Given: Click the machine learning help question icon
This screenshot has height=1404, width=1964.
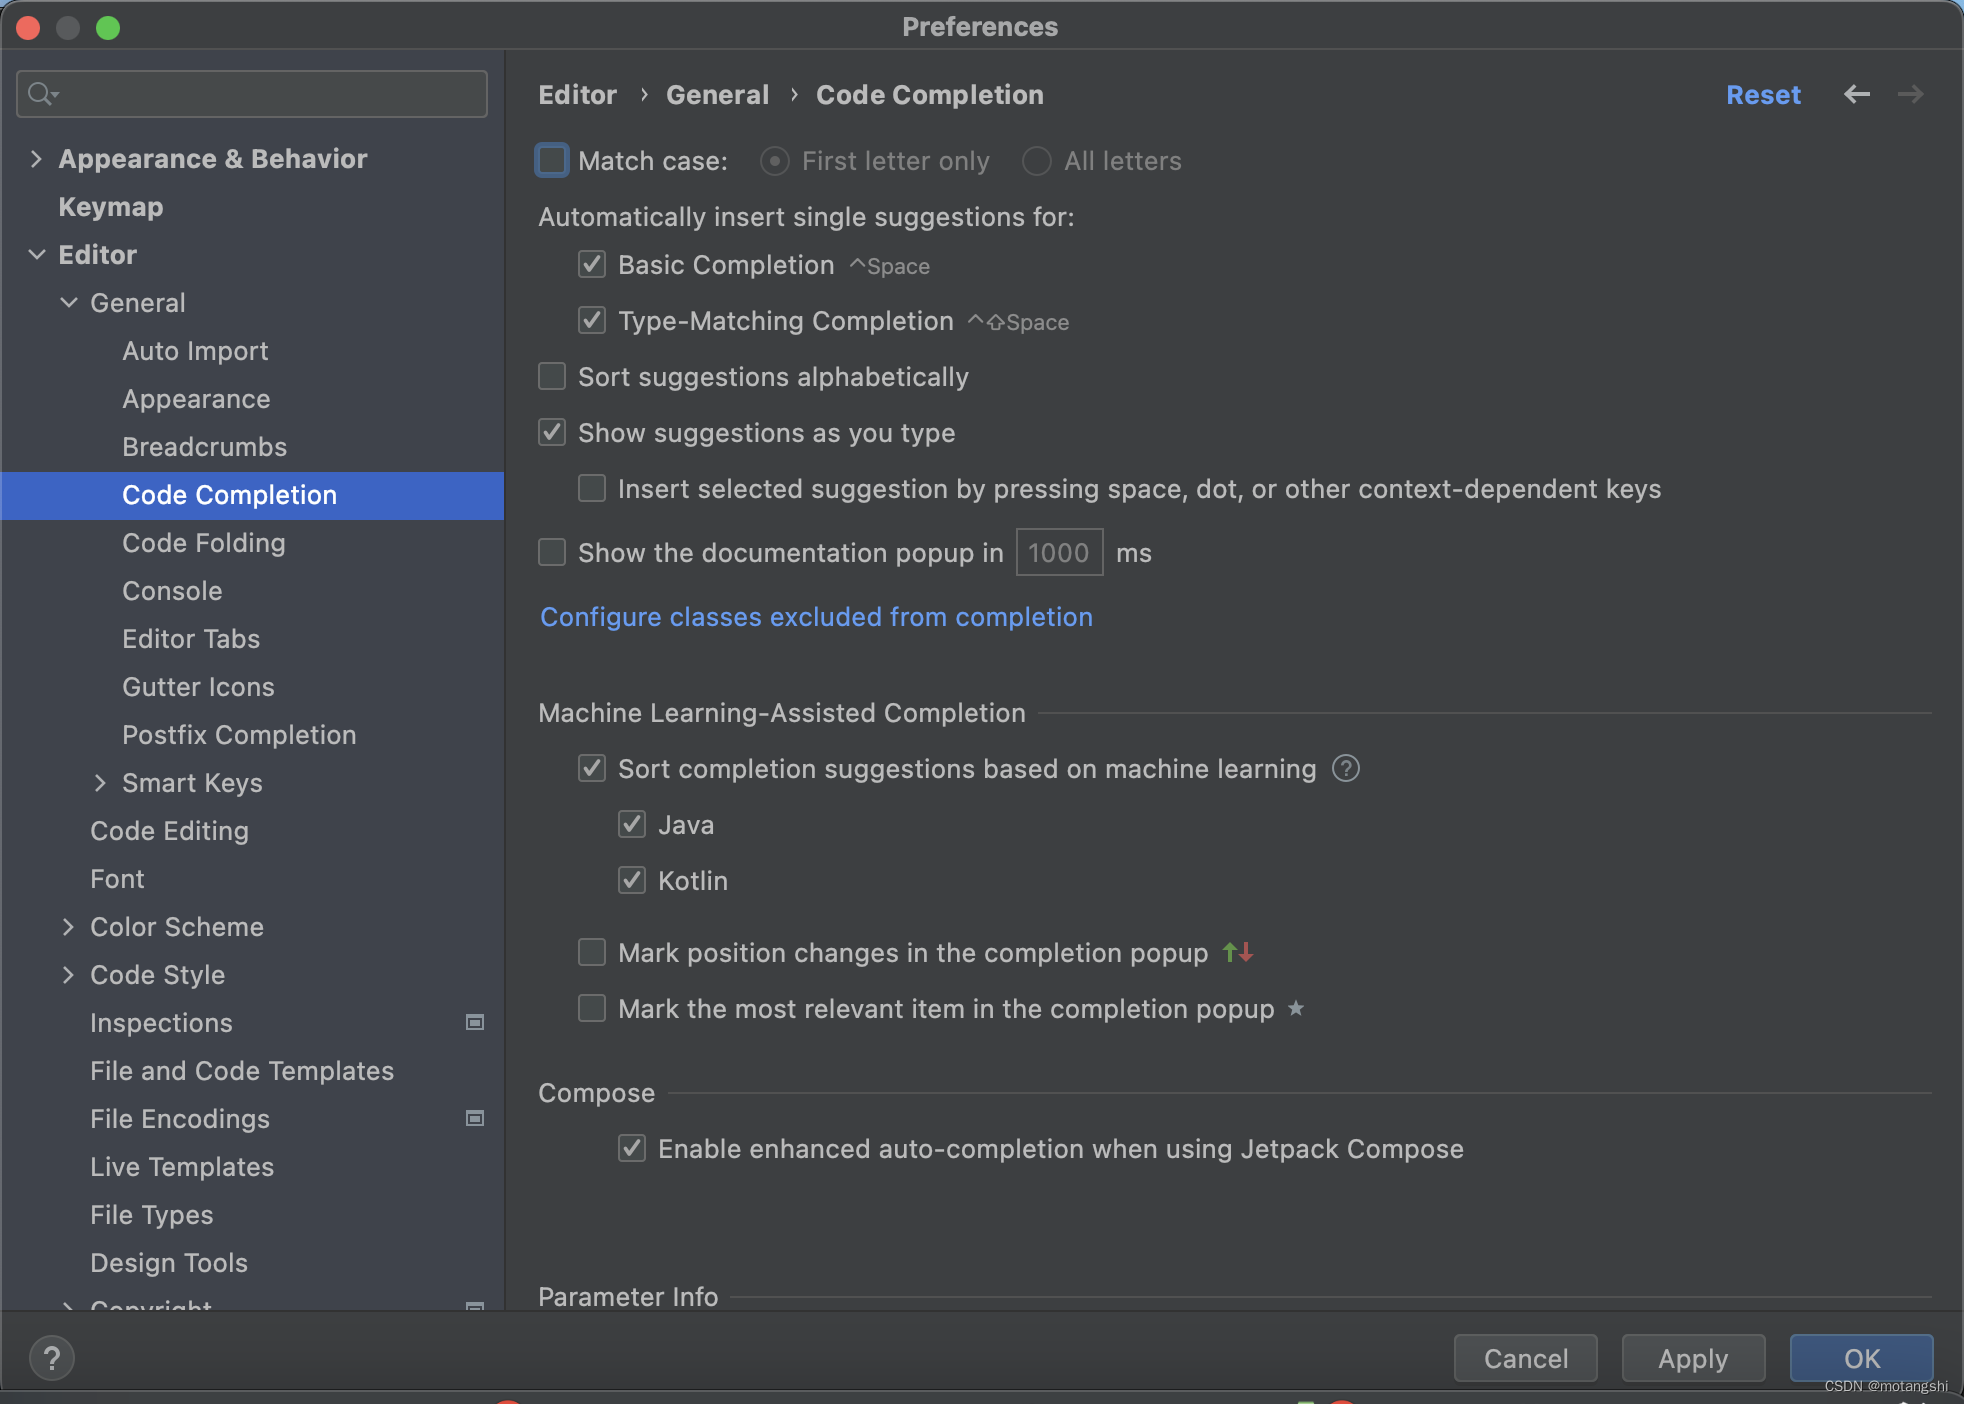Looking at the screenshot, I should (1346, 768).
